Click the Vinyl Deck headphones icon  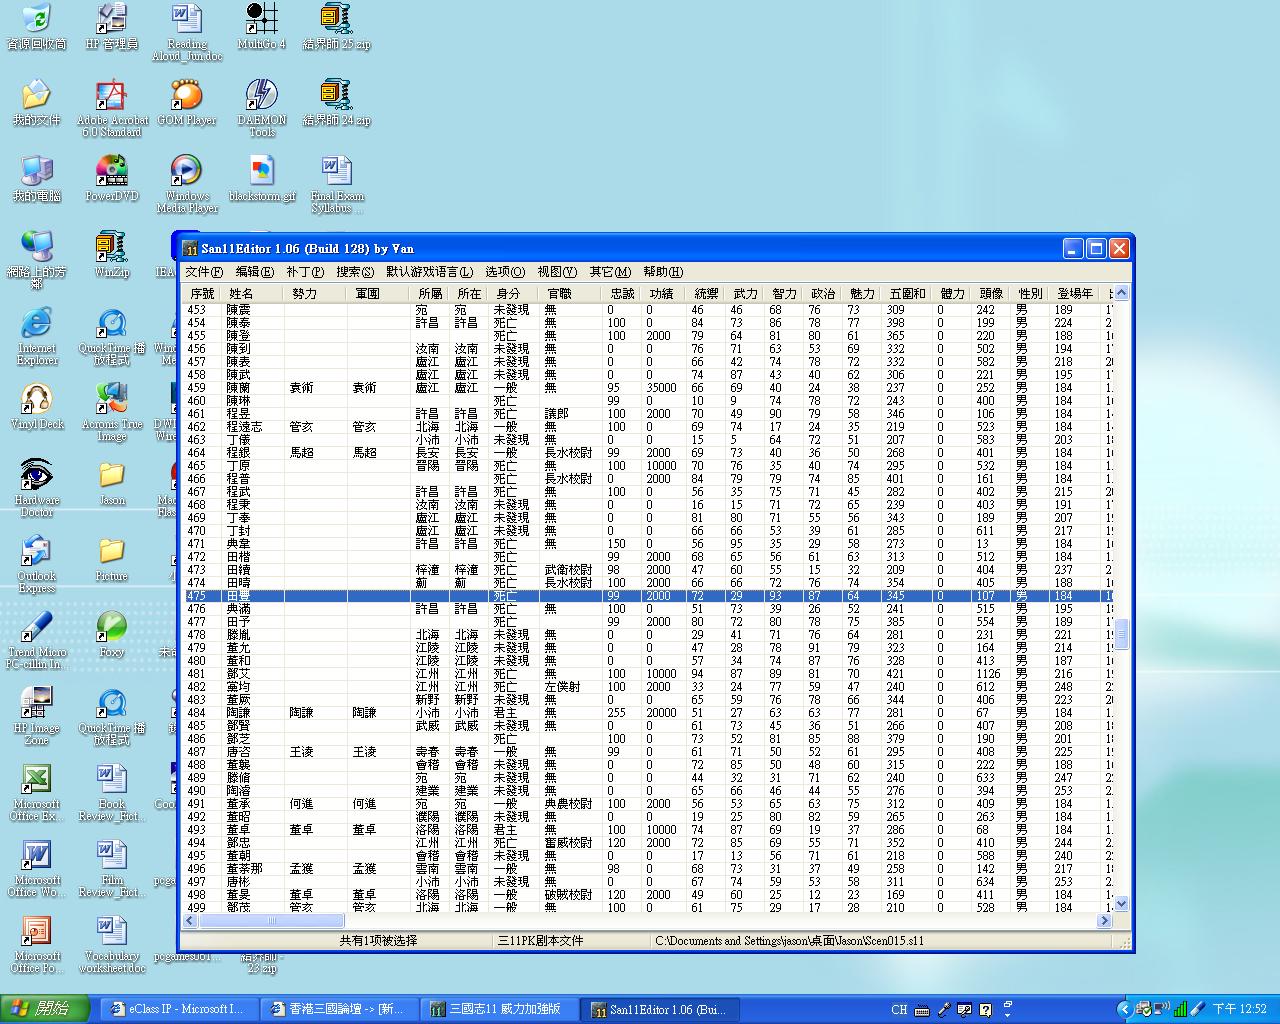[x=37, y=400]
